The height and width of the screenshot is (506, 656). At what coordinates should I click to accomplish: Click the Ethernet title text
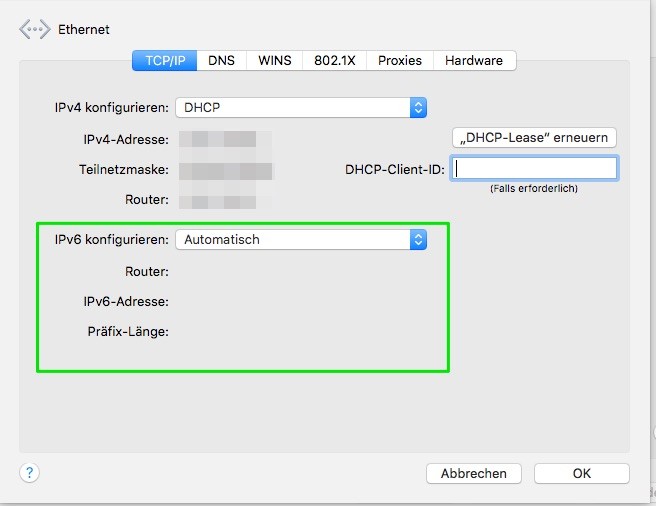point(84,30)
